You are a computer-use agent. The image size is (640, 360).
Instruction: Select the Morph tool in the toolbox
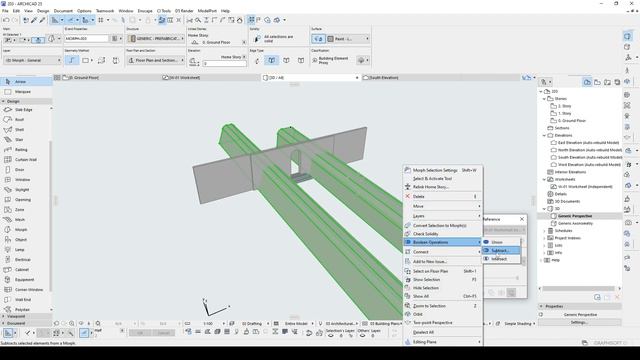click(x=25, y=230)
